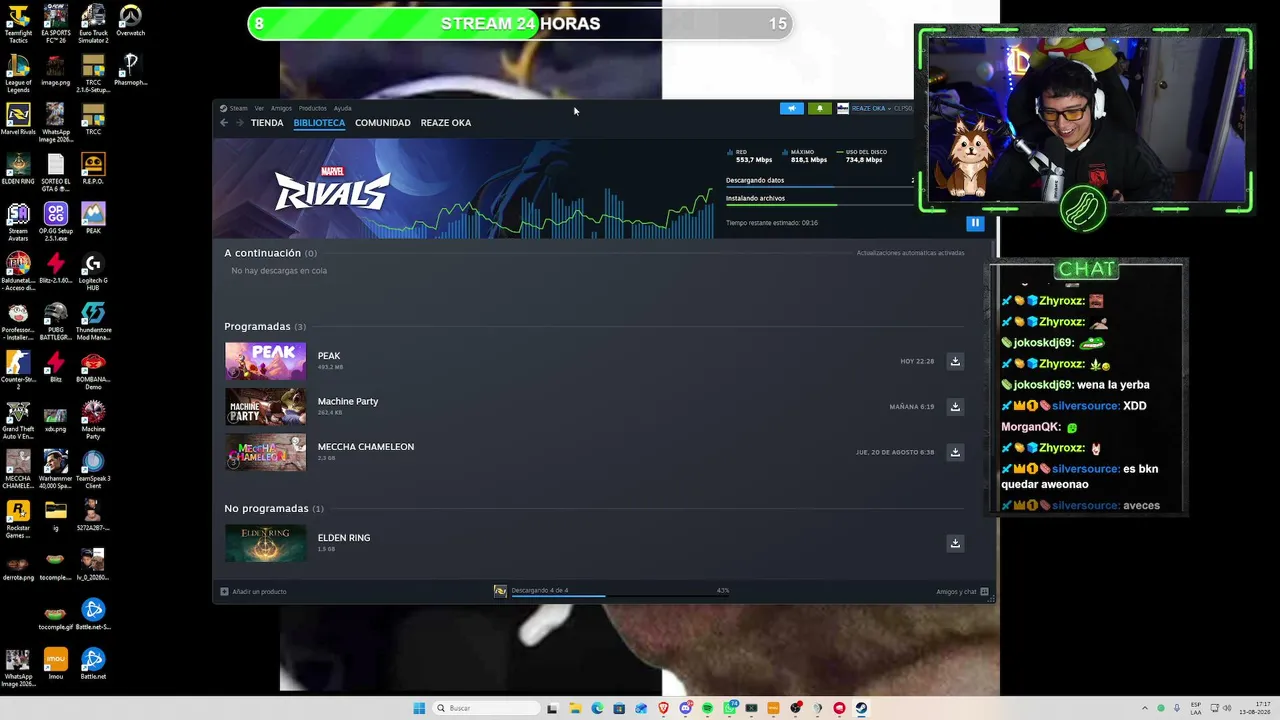The height and width of the screenshot is (720, 1280).
Task: Select the R.E.P.O. desktop icon
Action: [x=93, y=168]
